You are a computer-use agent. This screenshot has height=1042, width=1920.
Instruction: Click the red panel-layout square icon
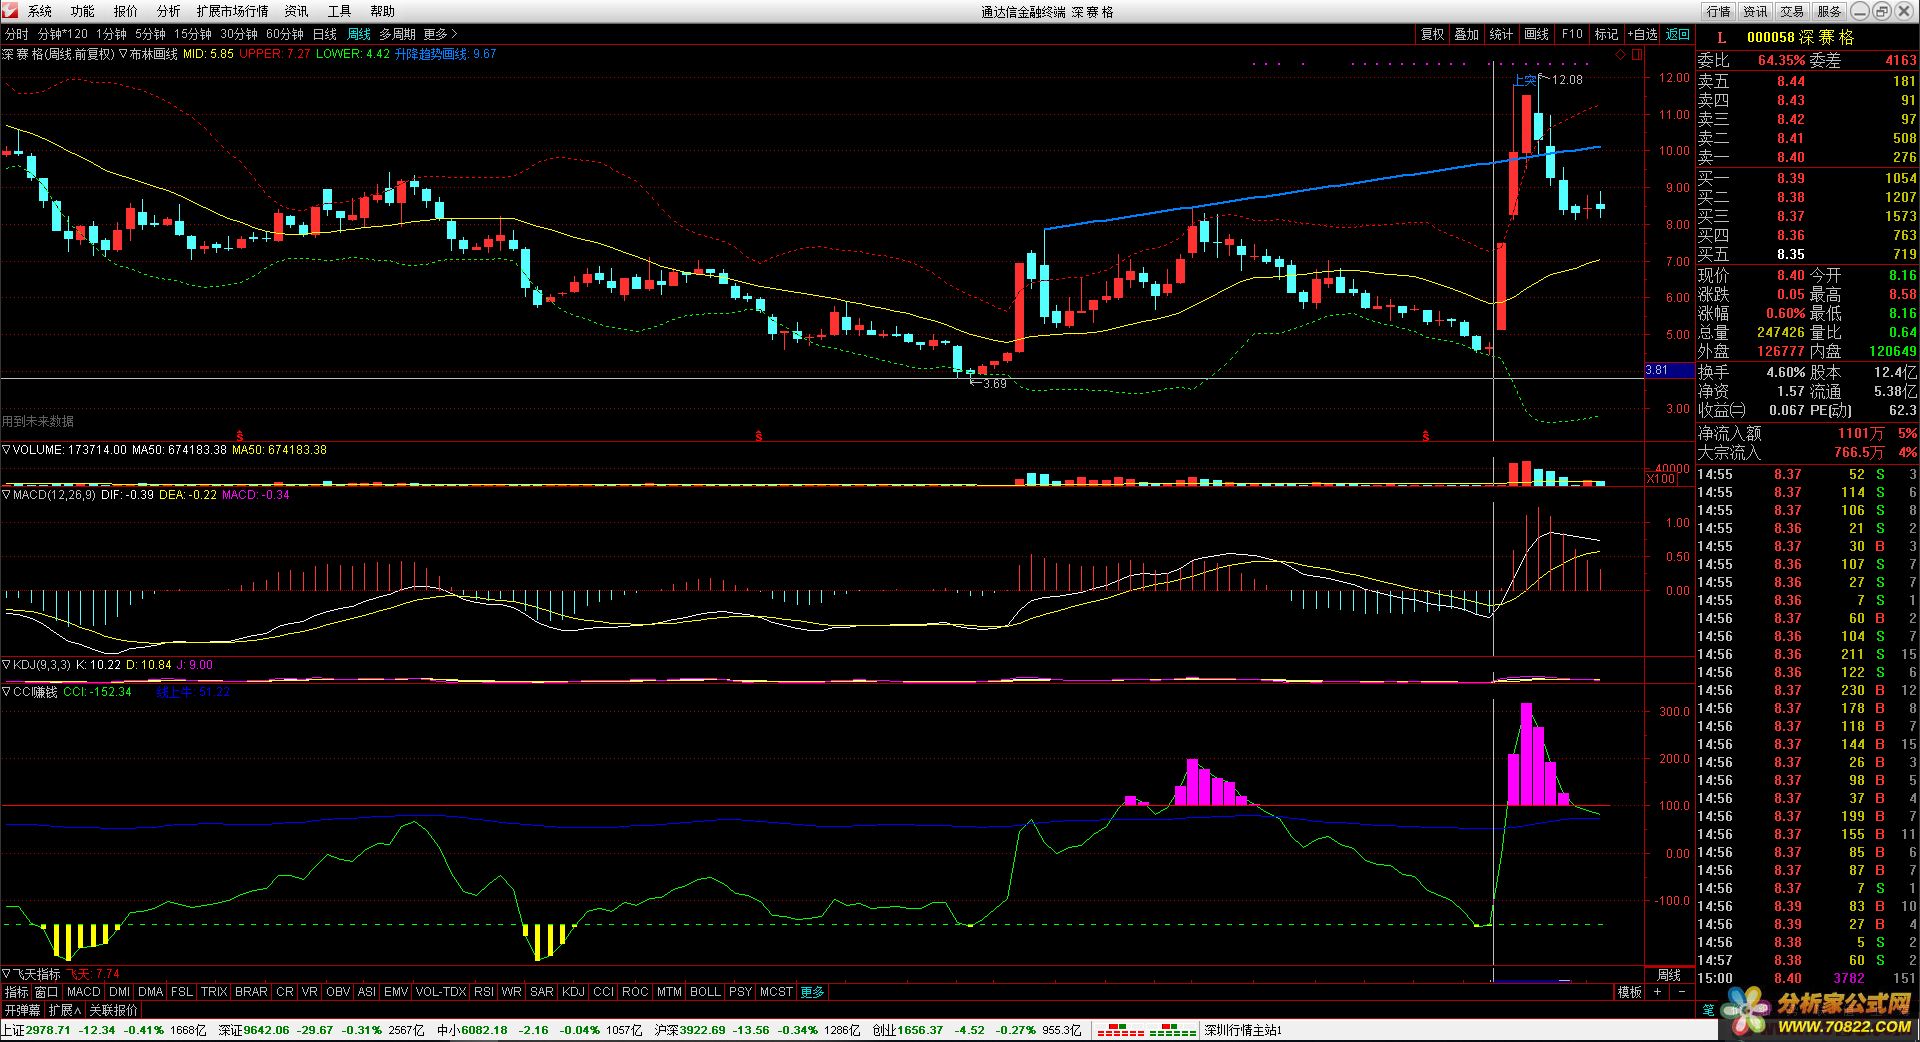point(1637,55)
